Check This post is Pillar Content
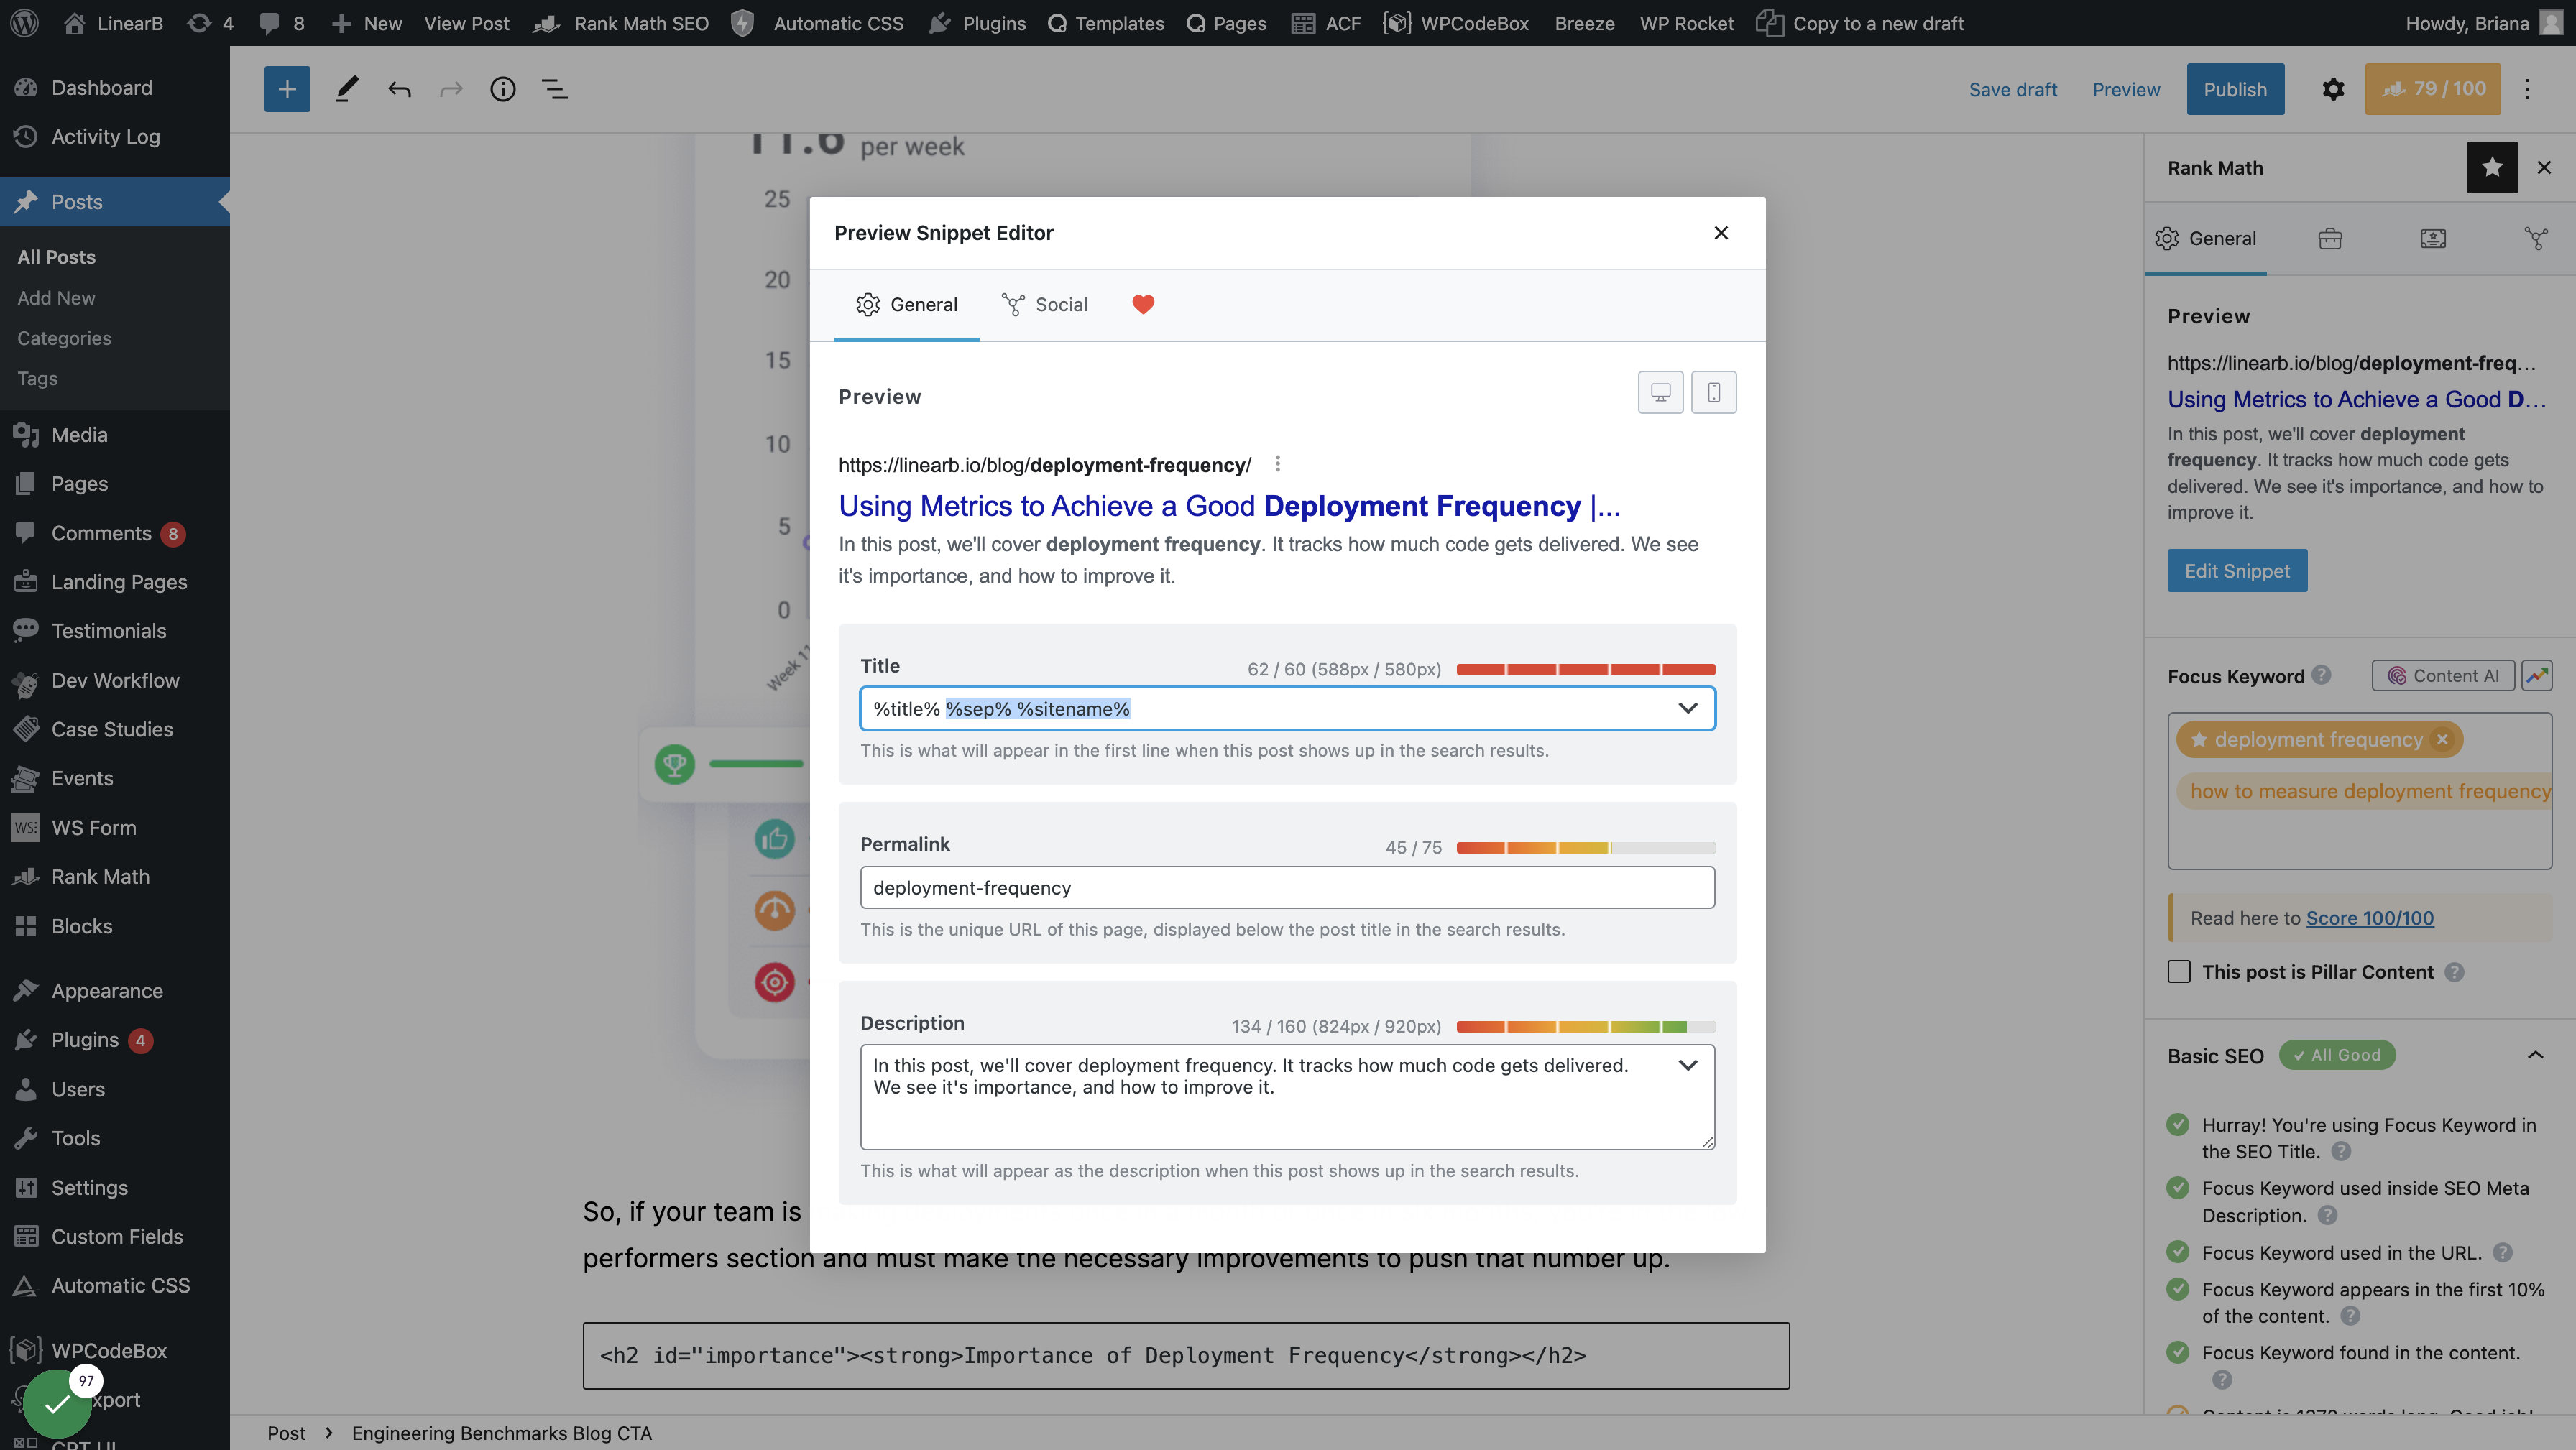 click(x=2179, y=971)
